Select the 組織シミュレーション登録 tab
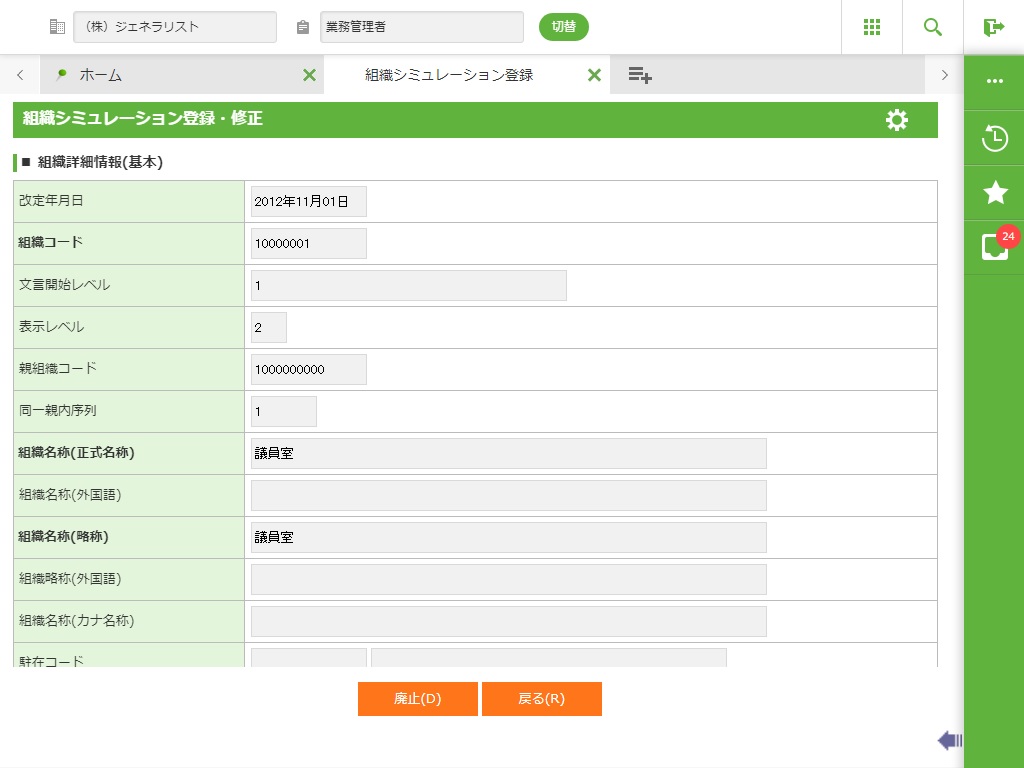The image size is (1024, 768). 449,75
